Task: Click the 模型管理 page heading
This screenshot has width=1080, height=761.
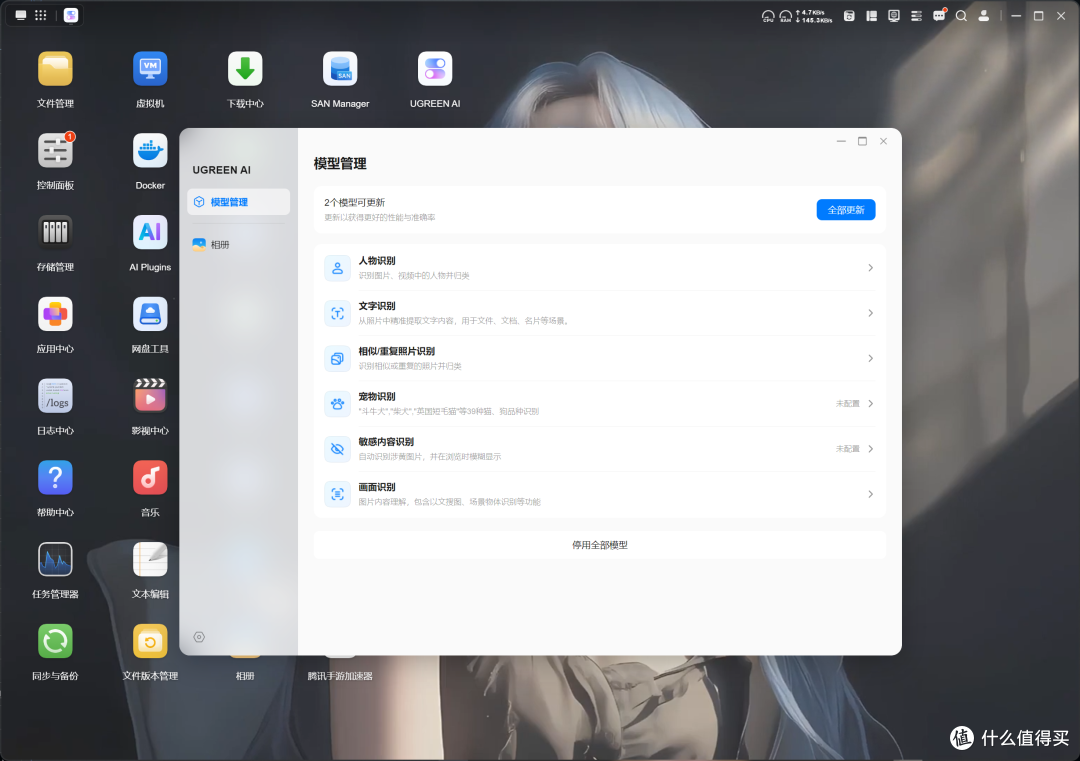Action: coord(340,164)
